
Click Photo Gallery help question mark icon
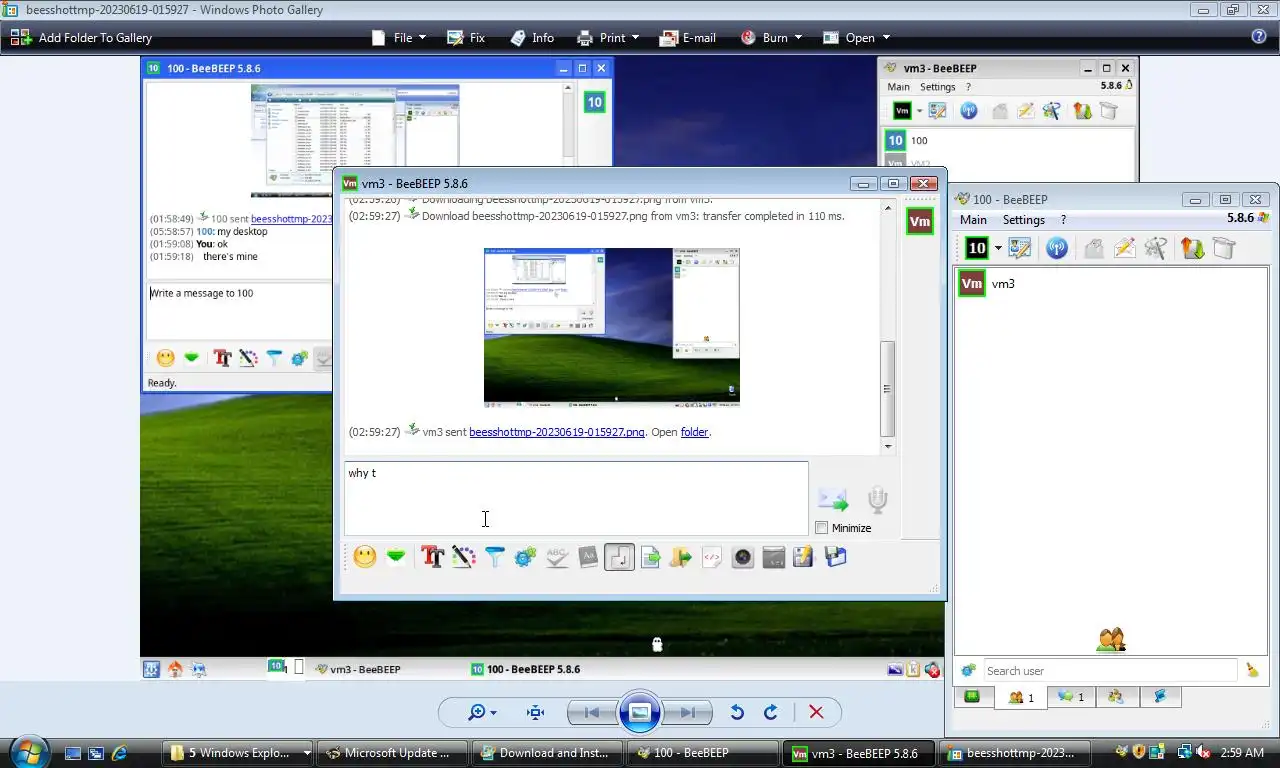1259,37
